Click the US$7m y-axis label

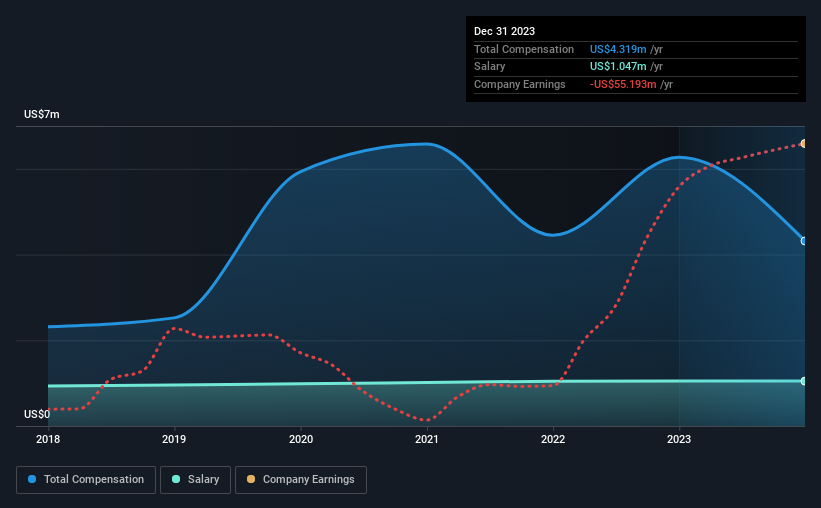click(42, 114)
